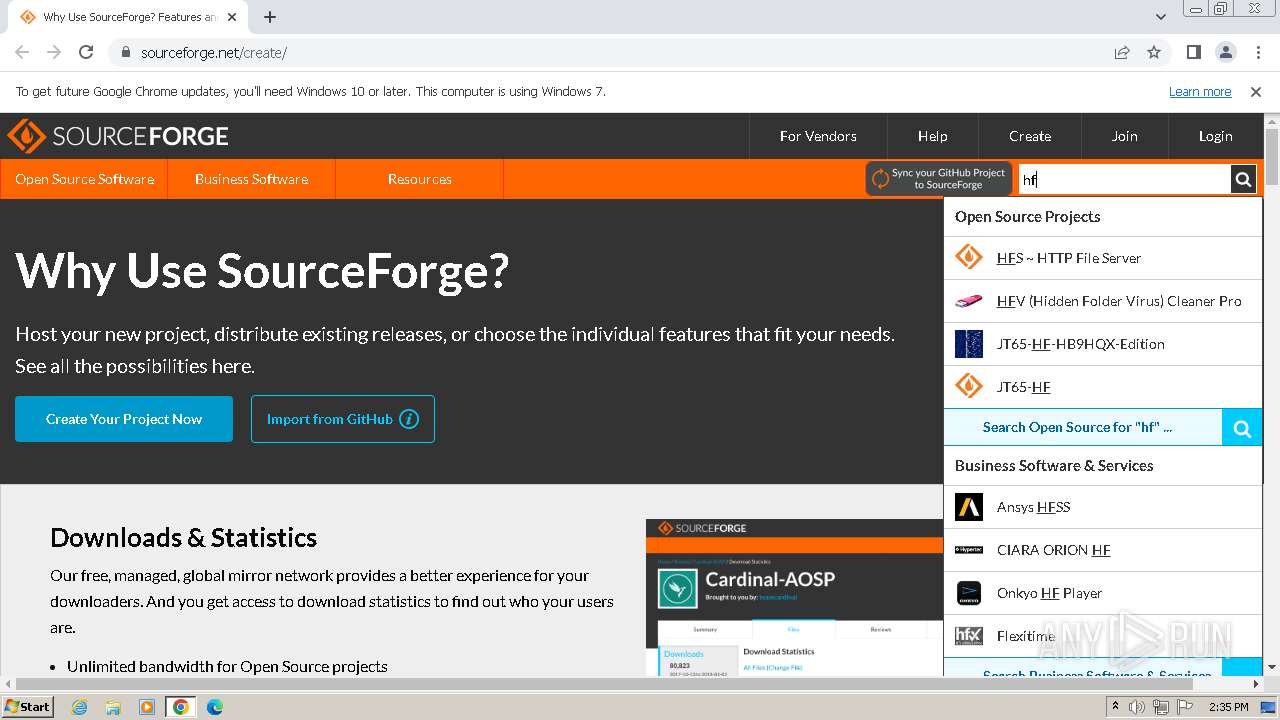Viewport: 1280px width, 720px height.
Task: Click the horizontal scrollbar right arrow
Action: pyautogui.click(x=1256, y=685)
